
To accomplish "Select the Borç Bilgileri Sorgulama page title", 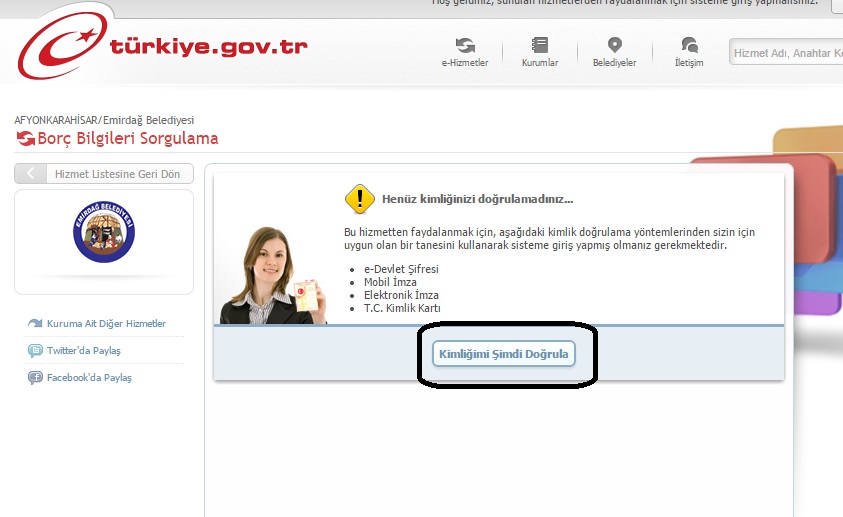I will 127,139.
